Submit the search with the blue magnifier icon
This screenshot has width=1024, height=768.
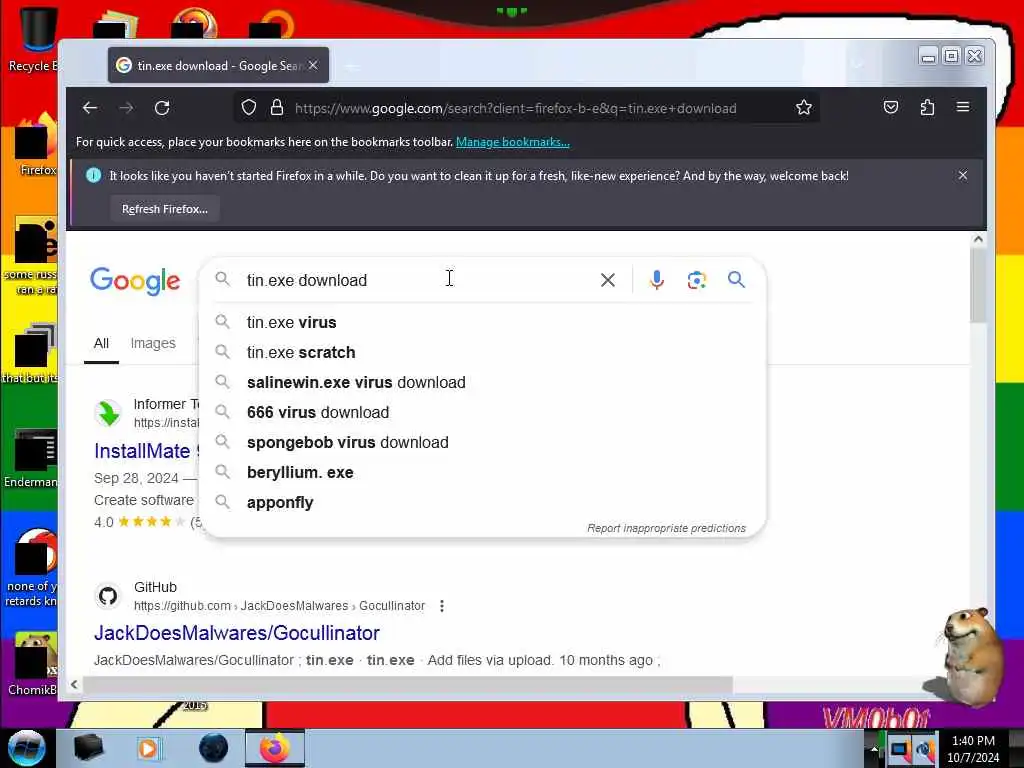click(x=736, y=280)
